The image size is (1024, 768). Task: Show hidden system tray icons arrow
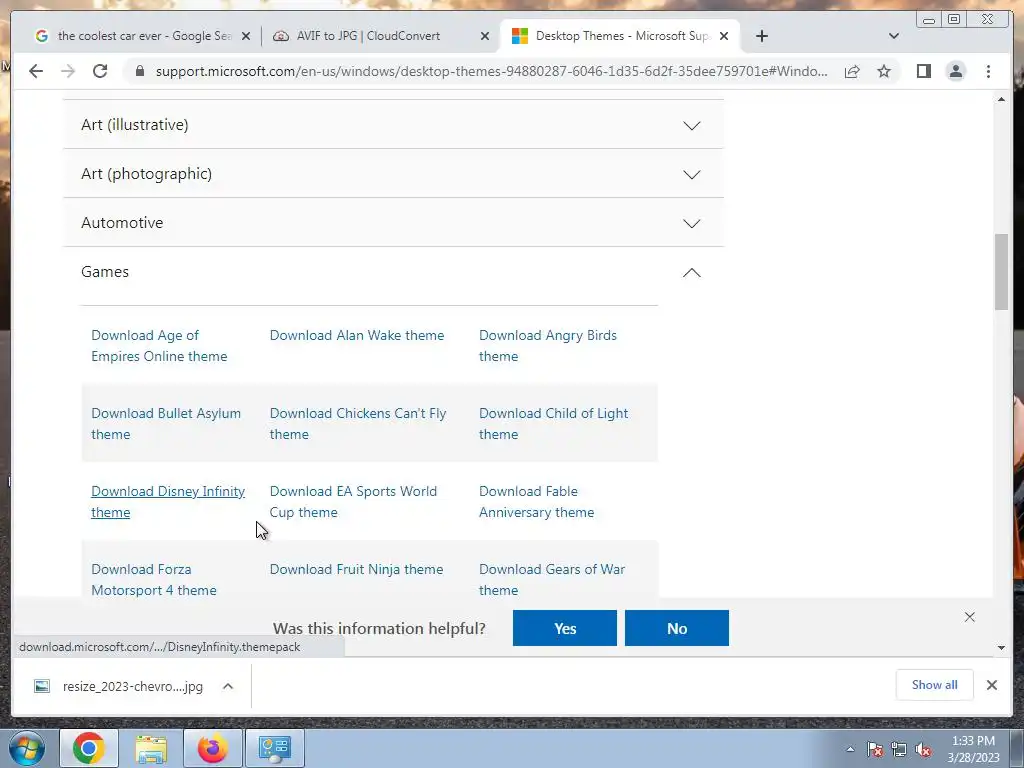[x=850, y=749]
